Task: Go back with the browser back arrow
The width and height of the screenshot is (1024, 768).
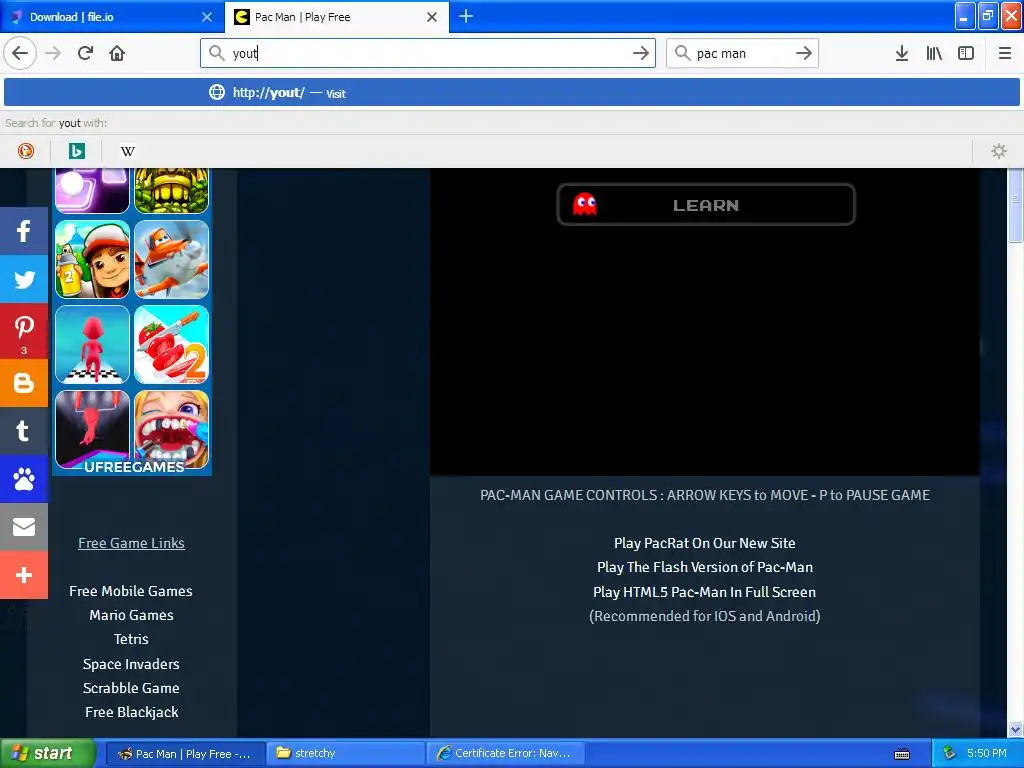Action: point(20,53)
